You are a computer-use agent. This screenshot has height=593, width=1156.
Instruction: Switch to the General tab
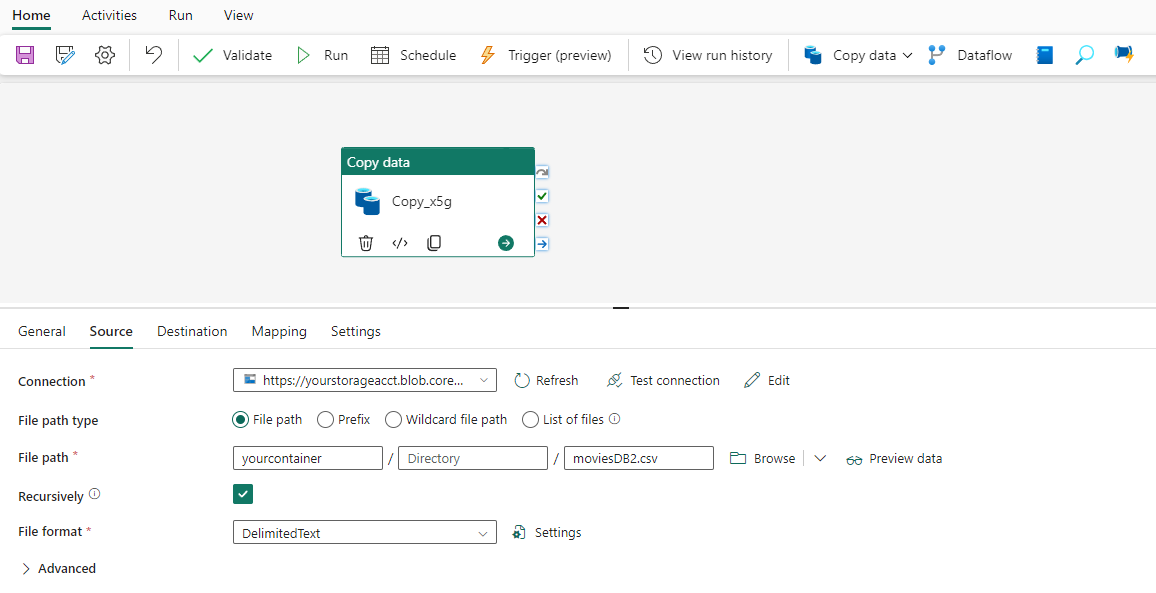42,331
